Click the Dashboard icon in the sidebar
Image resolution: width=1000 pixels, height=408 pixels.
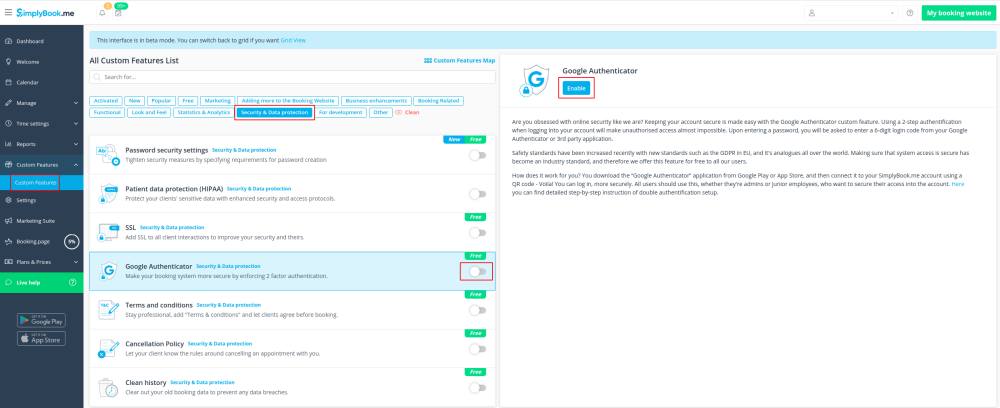[8, 41]
